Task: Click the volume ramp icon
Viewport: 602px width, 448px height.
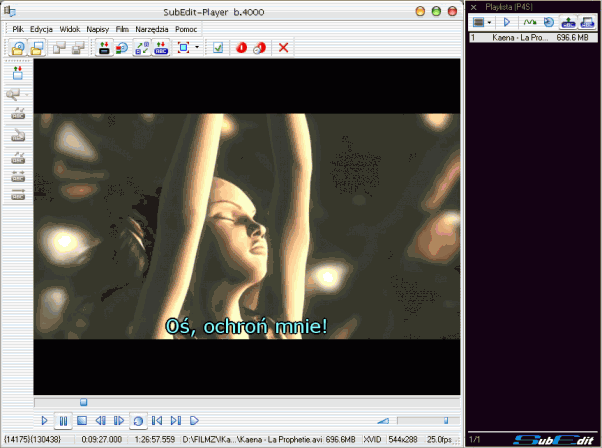Action: click(x=383, y=421)
